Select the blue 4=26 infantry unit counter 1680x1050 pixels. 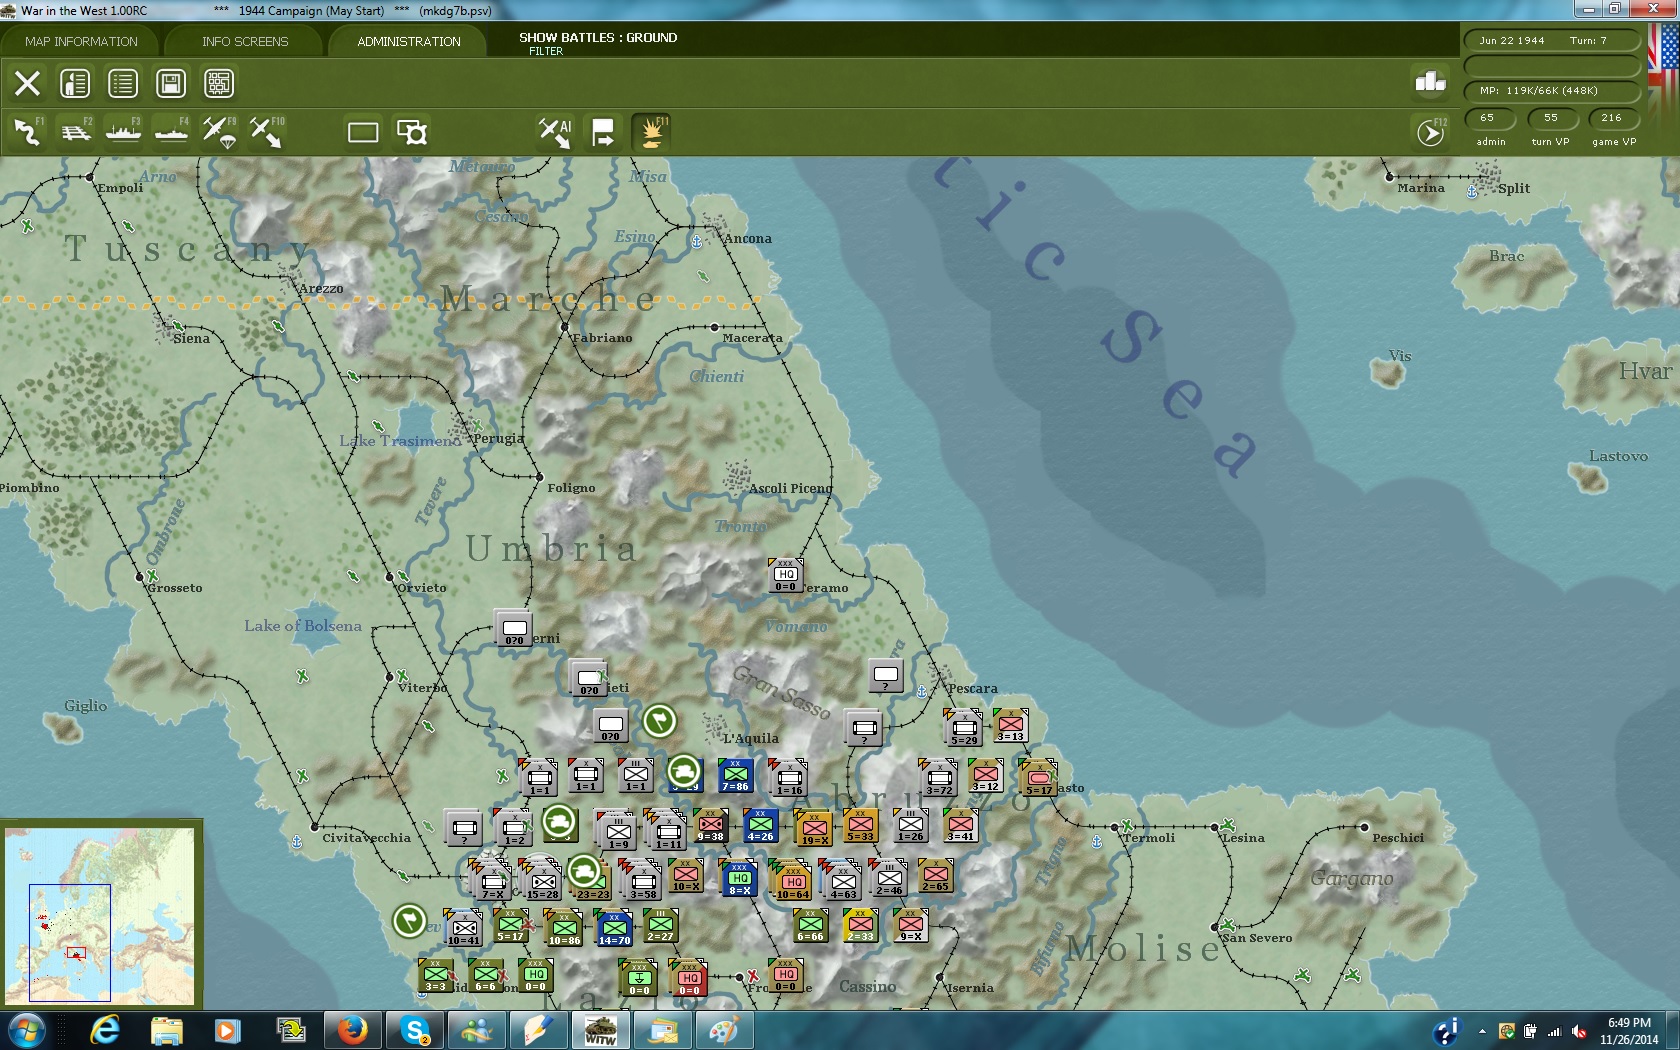point(760,826)
